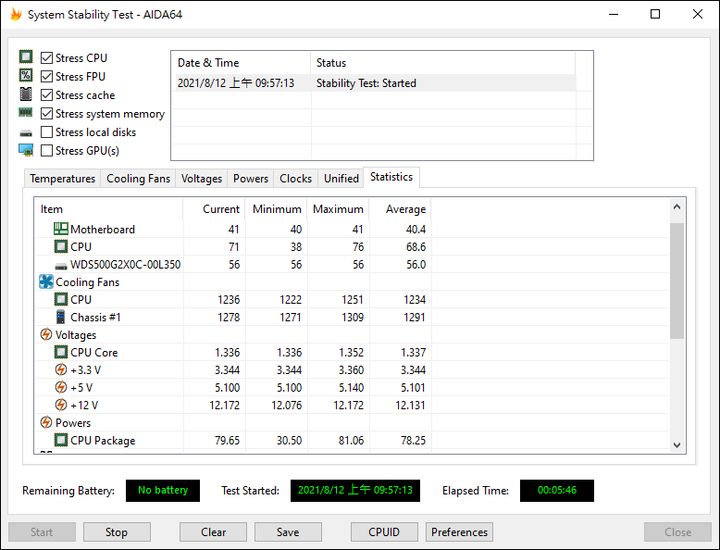Click the CPU fan row icon
Screen dimensions: 720x550
click(x=61, y=299)
